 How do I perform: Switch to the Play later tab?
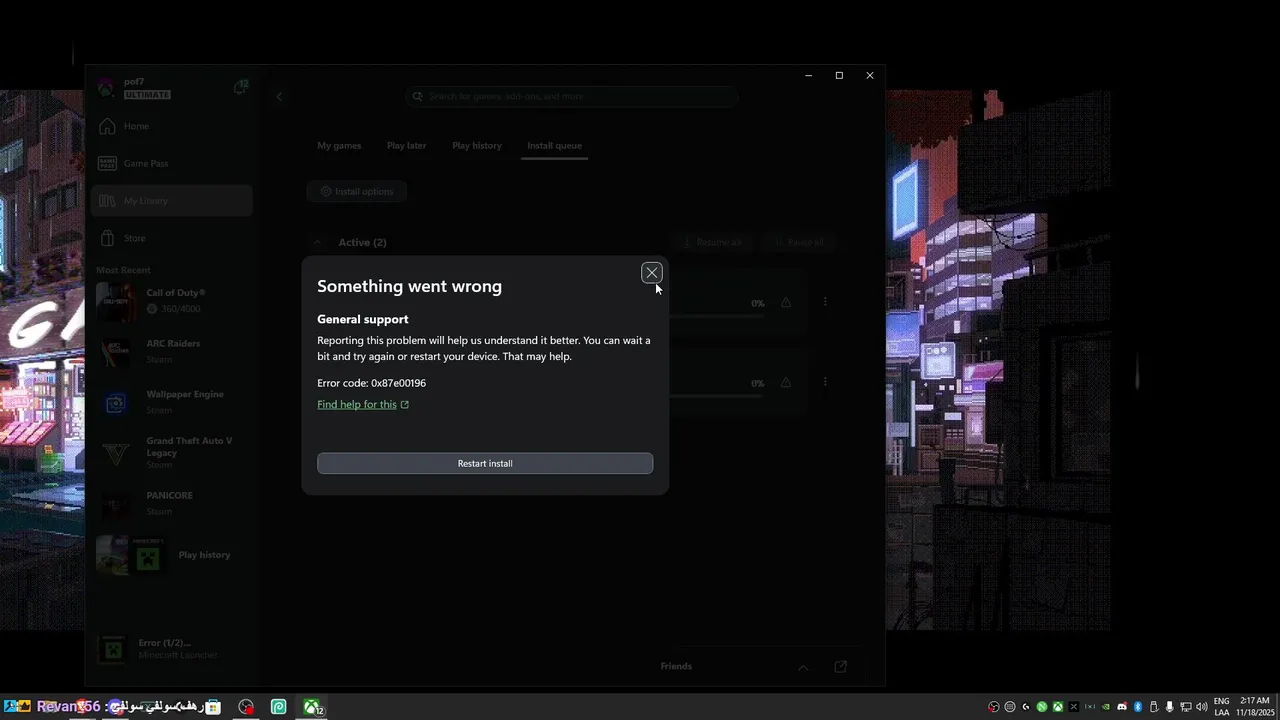(x=406, y=145)
